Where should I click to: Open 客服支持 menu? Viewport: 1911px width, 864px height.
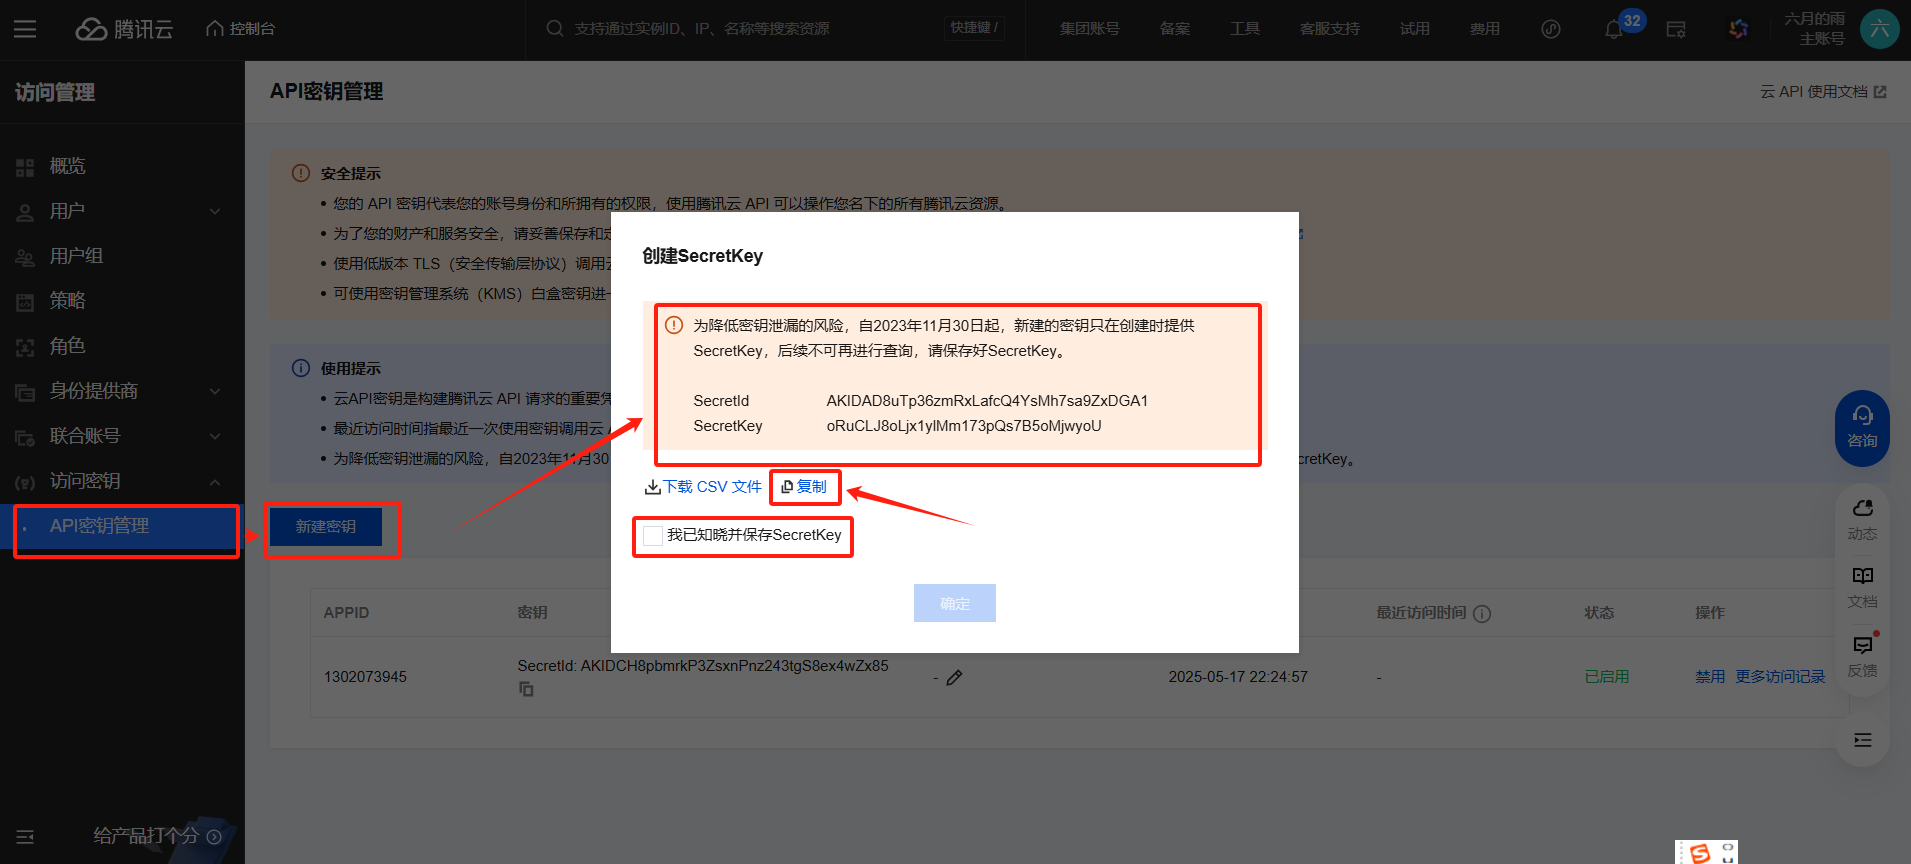click(1330, 29)
